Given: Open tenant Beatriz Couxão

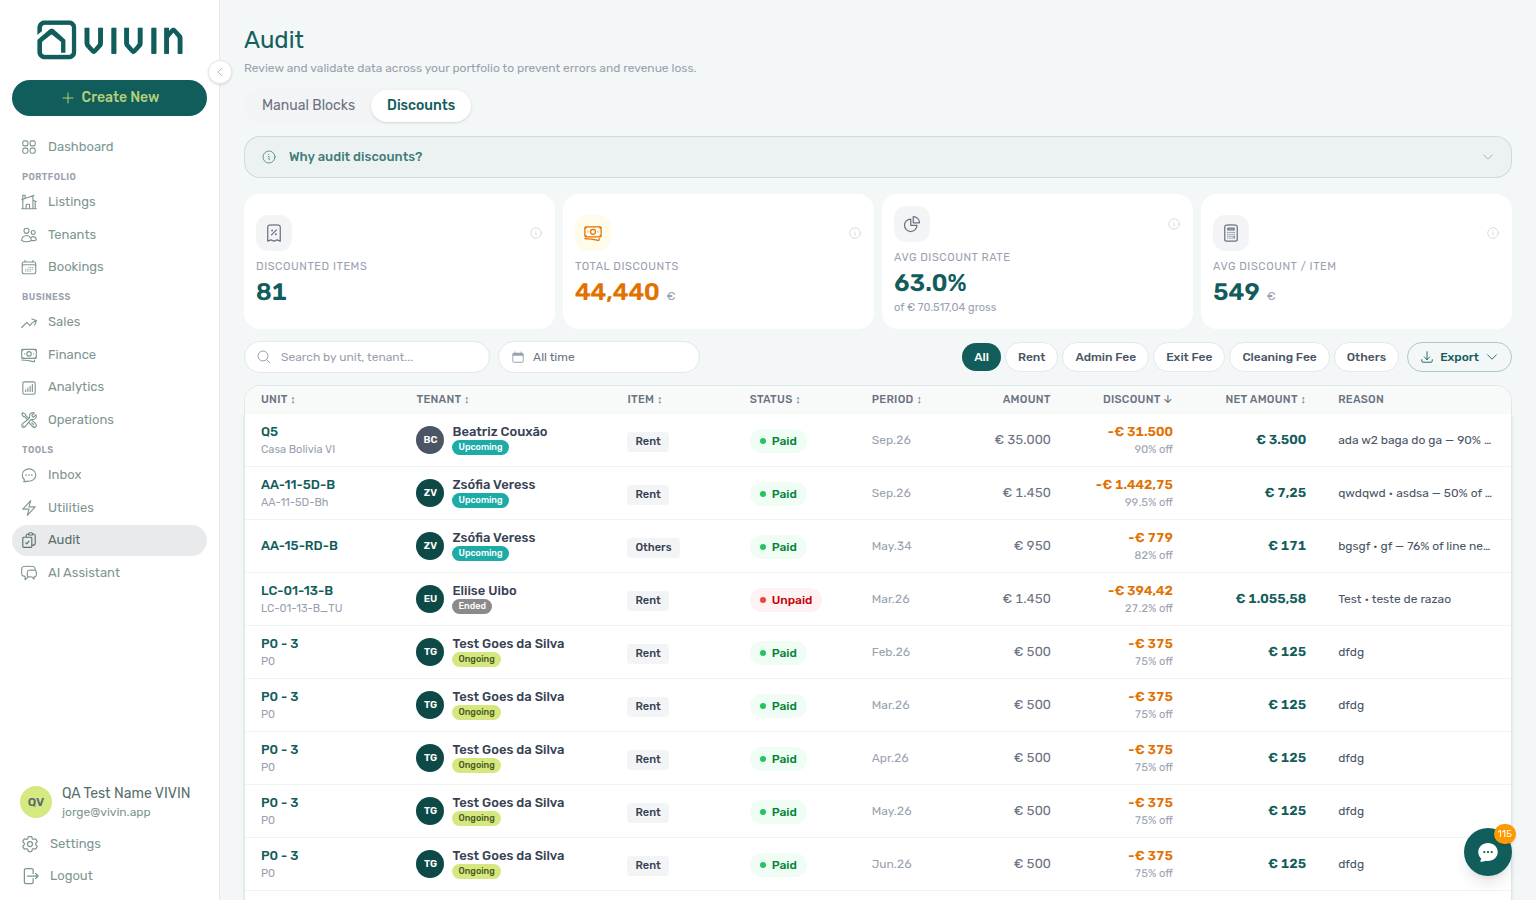Looking at the screenshot, I should (x=499, y=432).
